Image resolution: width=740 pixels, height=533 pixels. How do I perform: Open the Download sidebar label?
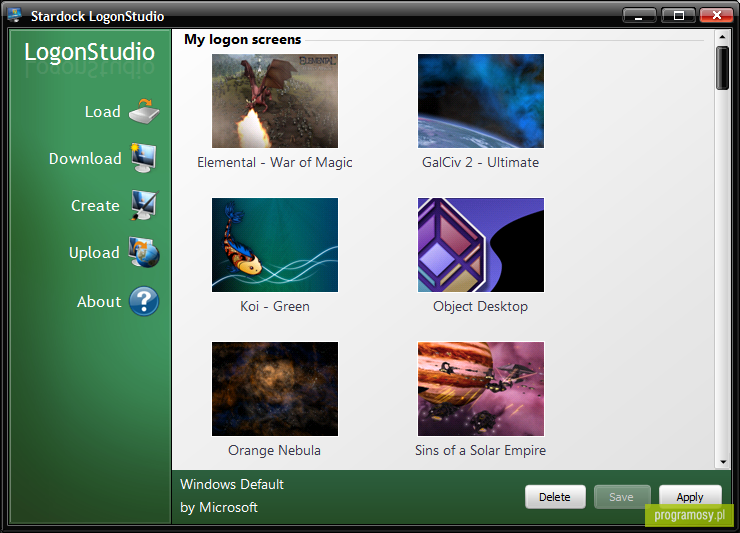pos(85,159)
